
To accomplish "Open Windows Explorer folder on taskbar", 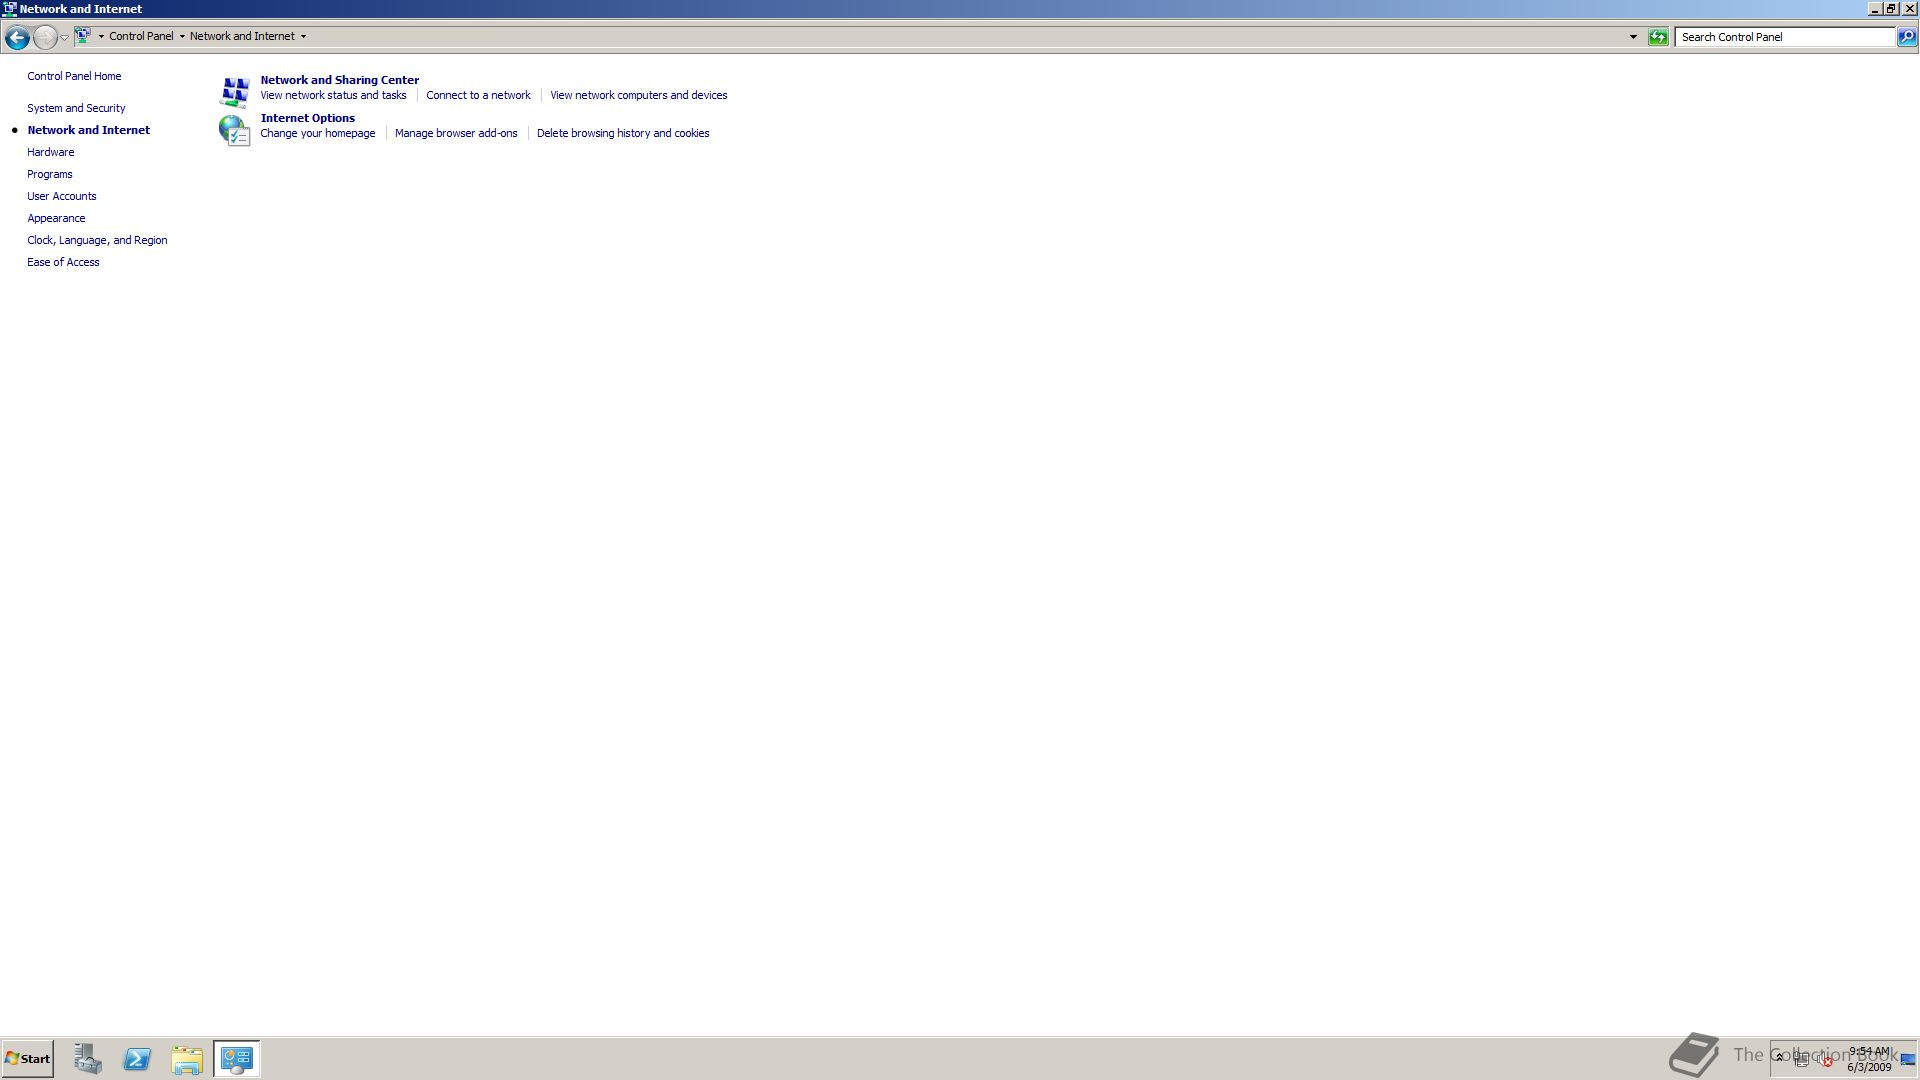I will click(x=187, y=1059).
